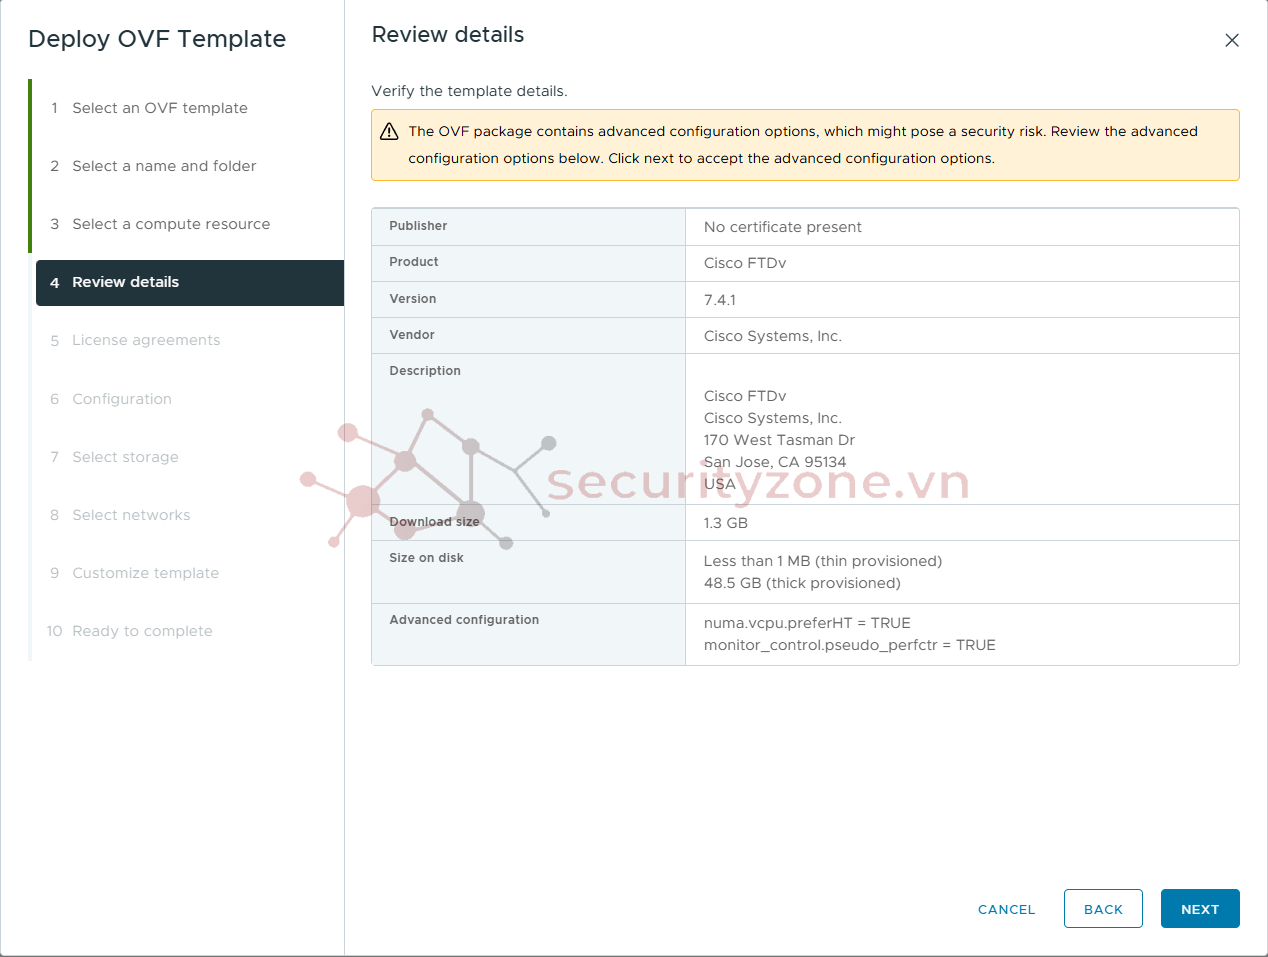Image resolution: width=1268 pixels, height=957 pixels.
Task: Go to step 1 Select an OVF template
Action: (x=160, y=108)
